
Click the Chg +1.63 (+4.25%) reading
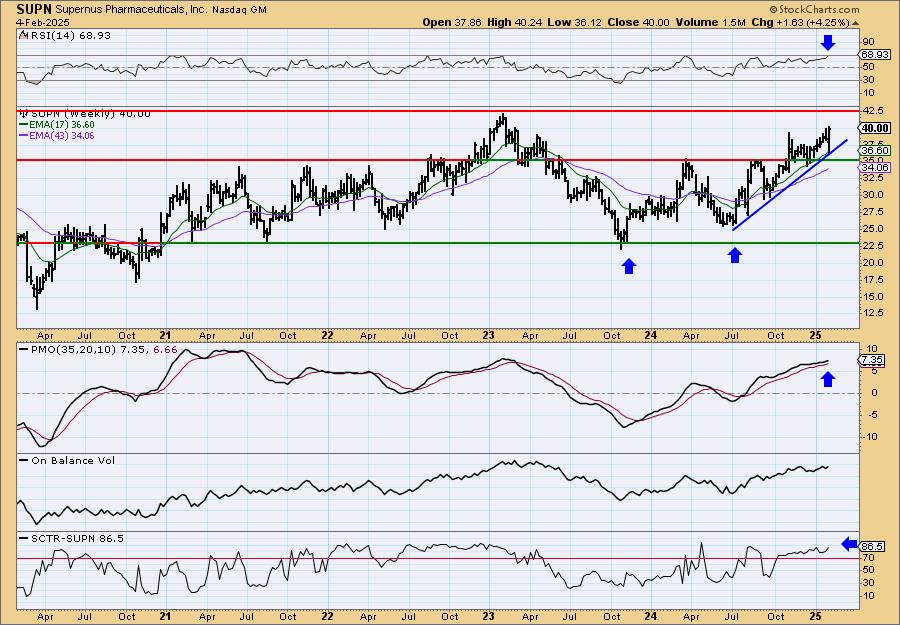pyautogui.click(x=800, y=22)
